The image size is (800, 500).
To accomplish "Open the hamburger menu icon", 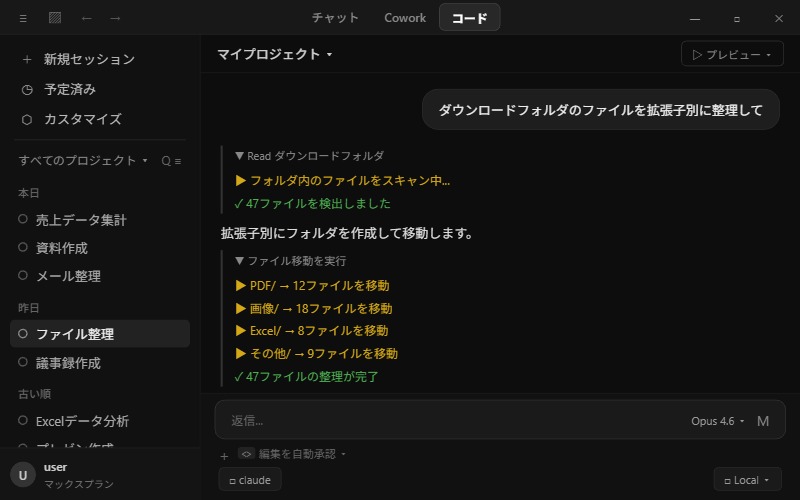I will point(23,18).
